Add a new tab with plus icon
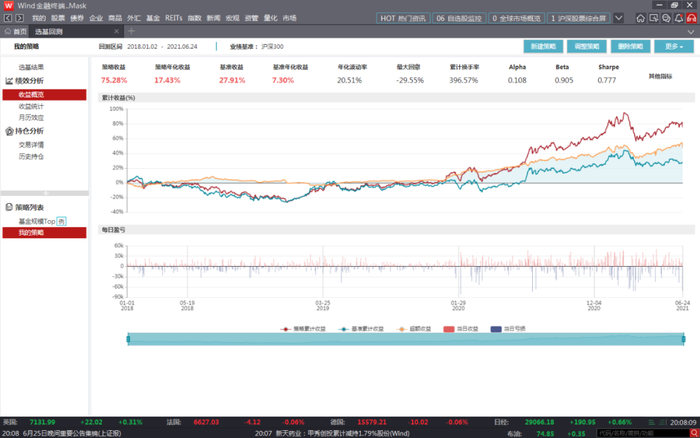 [131, 32]
